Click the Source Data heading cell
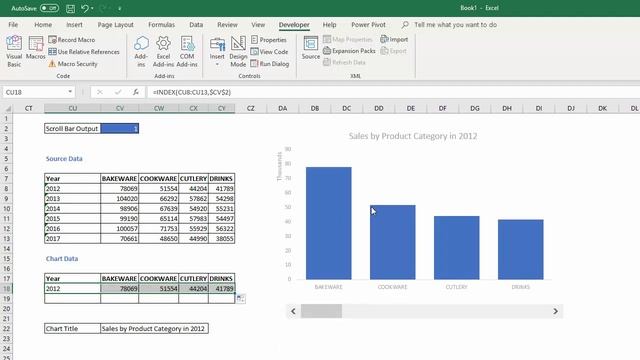 click(x=72, y=159)
